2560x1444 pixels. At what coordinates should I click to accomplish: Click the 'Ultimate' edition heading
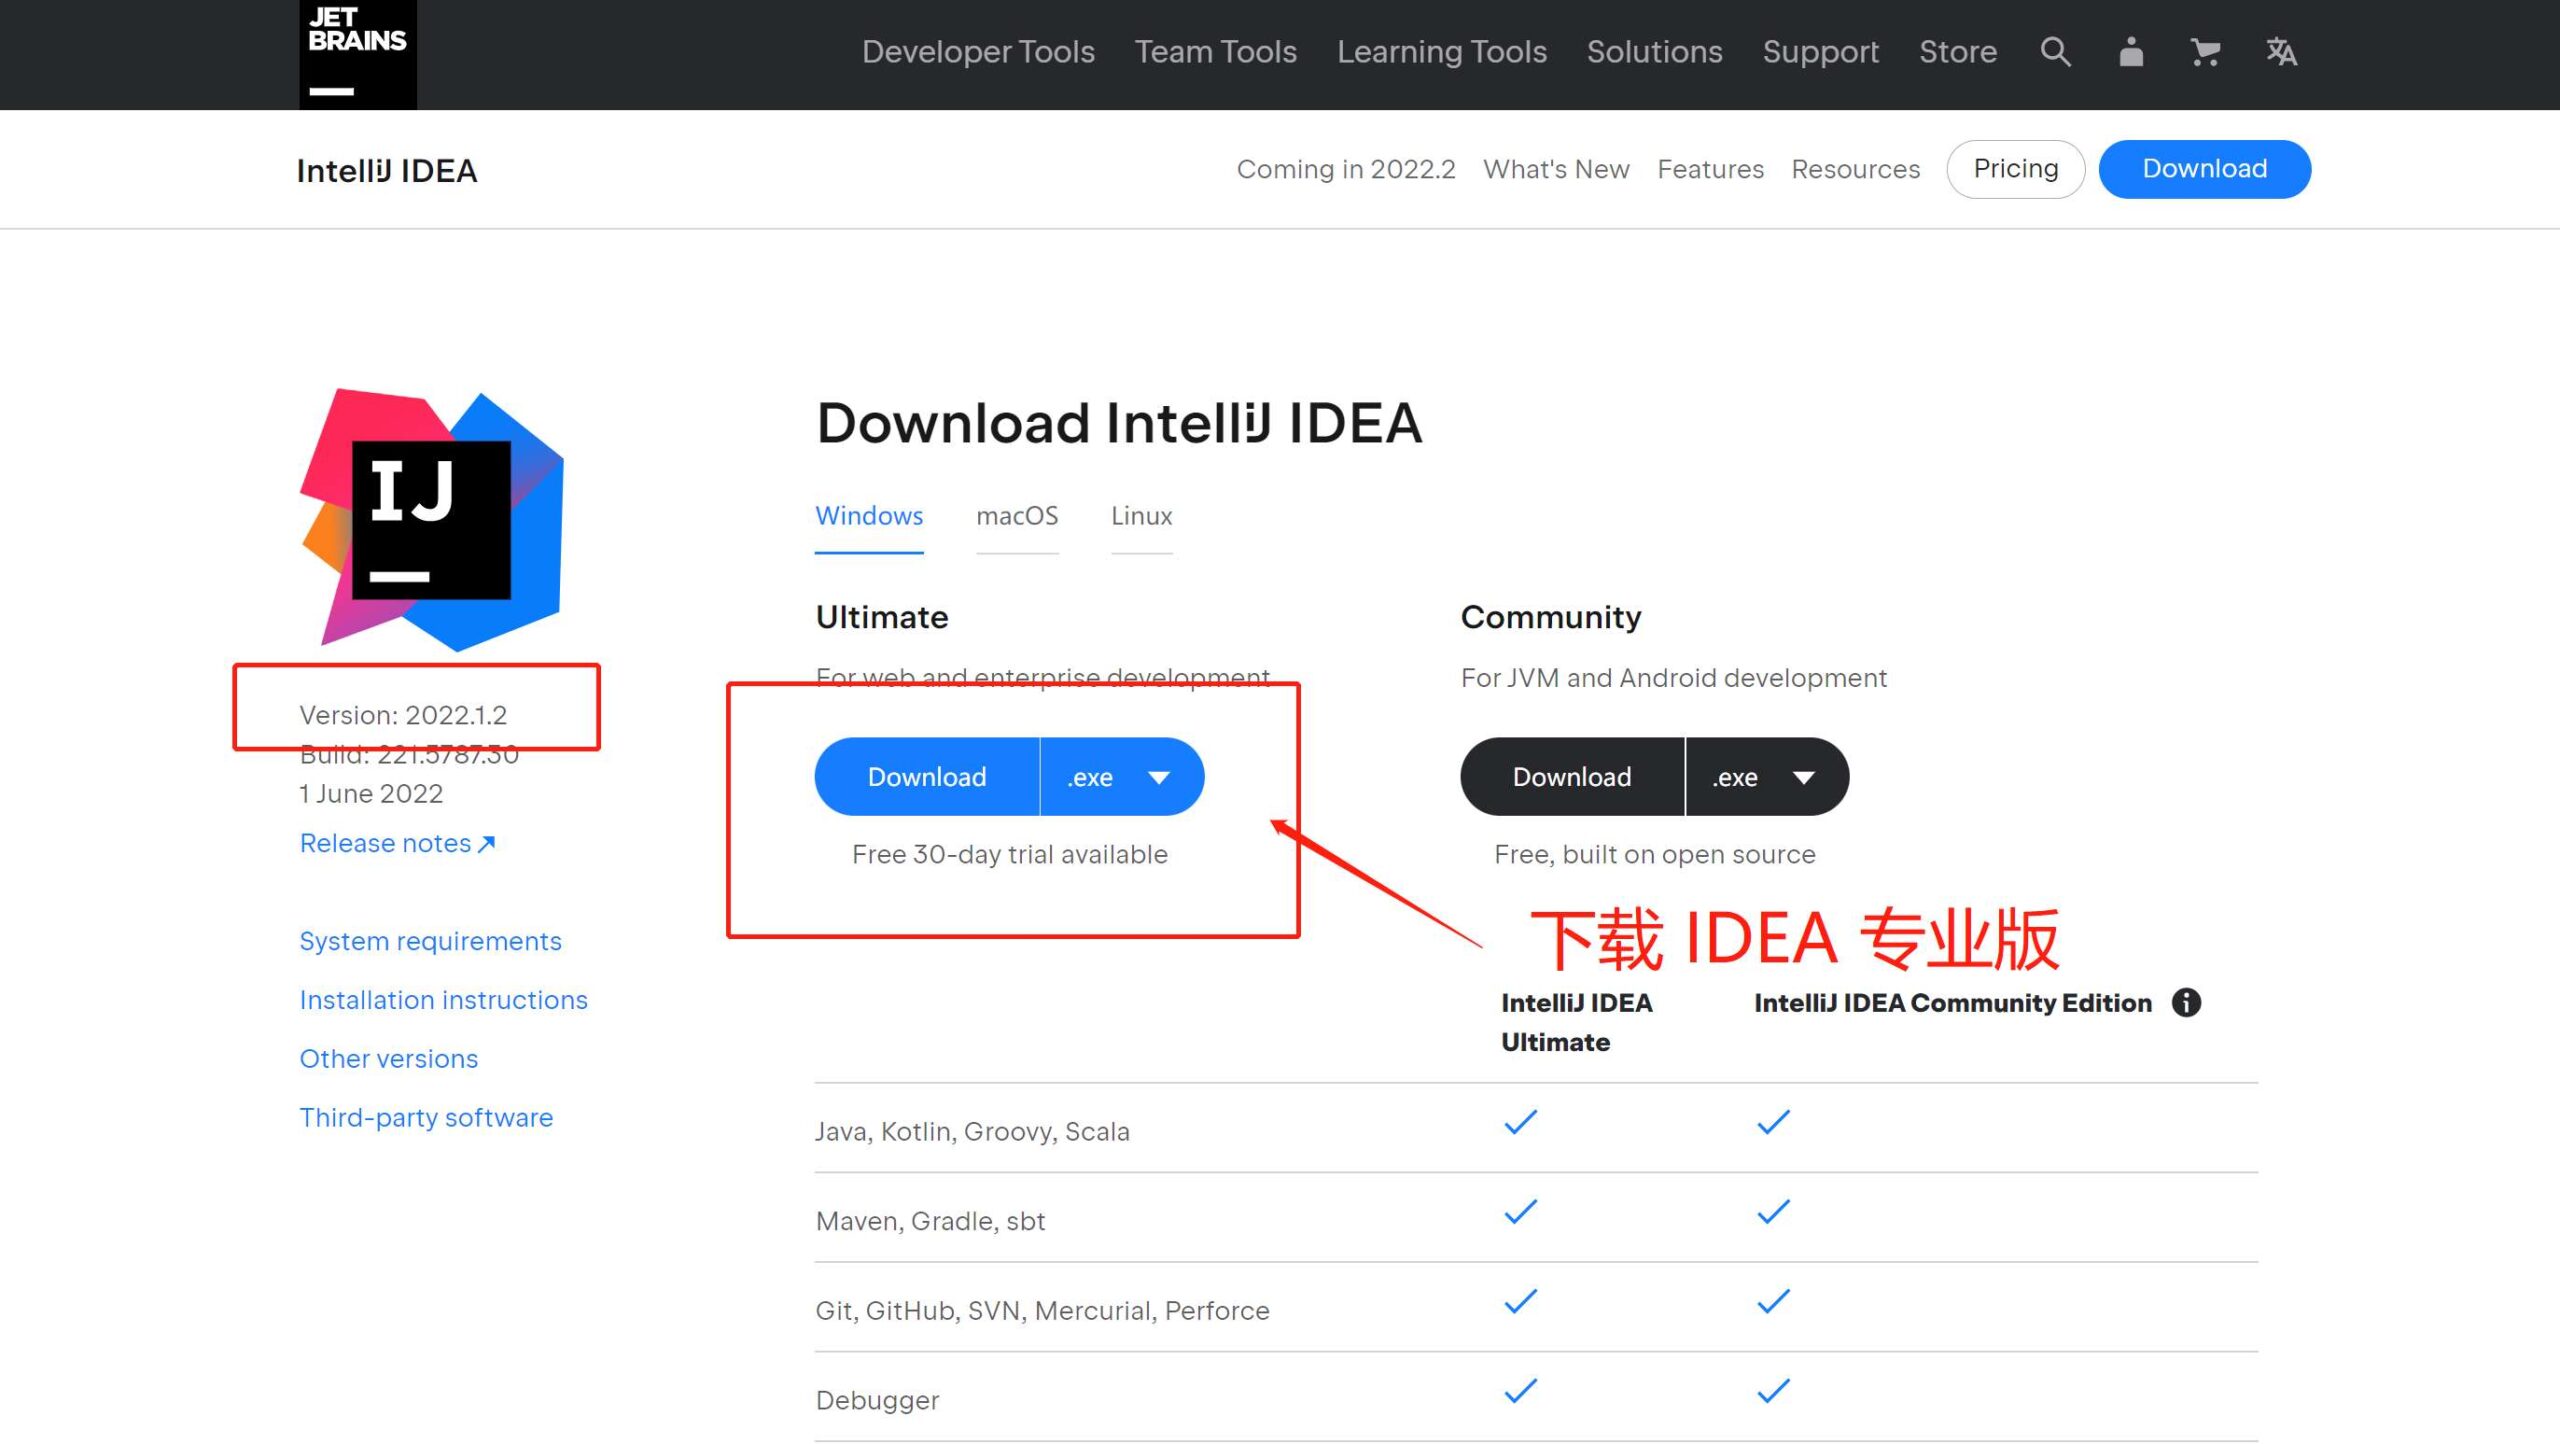[881, 617]
